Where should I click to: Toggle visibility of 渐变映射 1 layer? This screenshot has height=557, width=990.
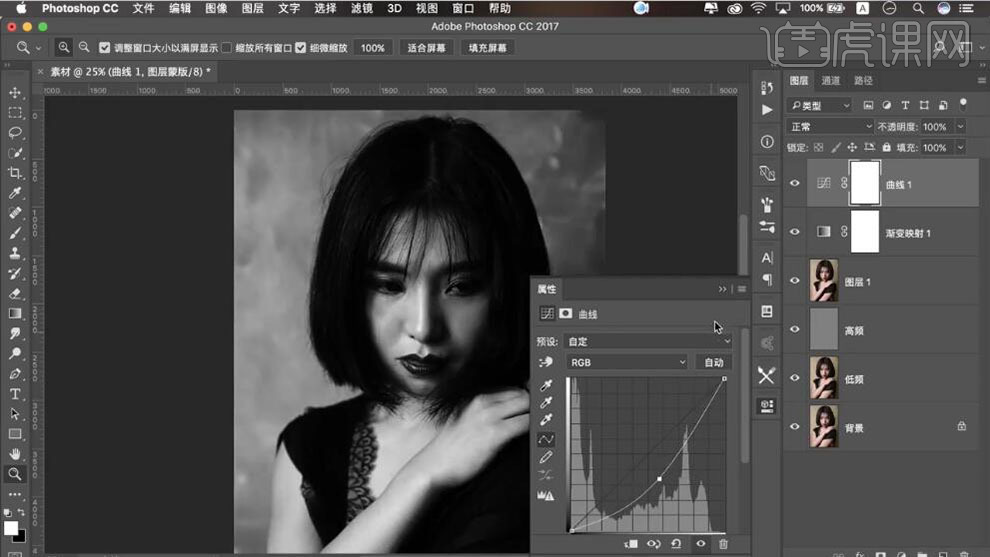(795, 232)
